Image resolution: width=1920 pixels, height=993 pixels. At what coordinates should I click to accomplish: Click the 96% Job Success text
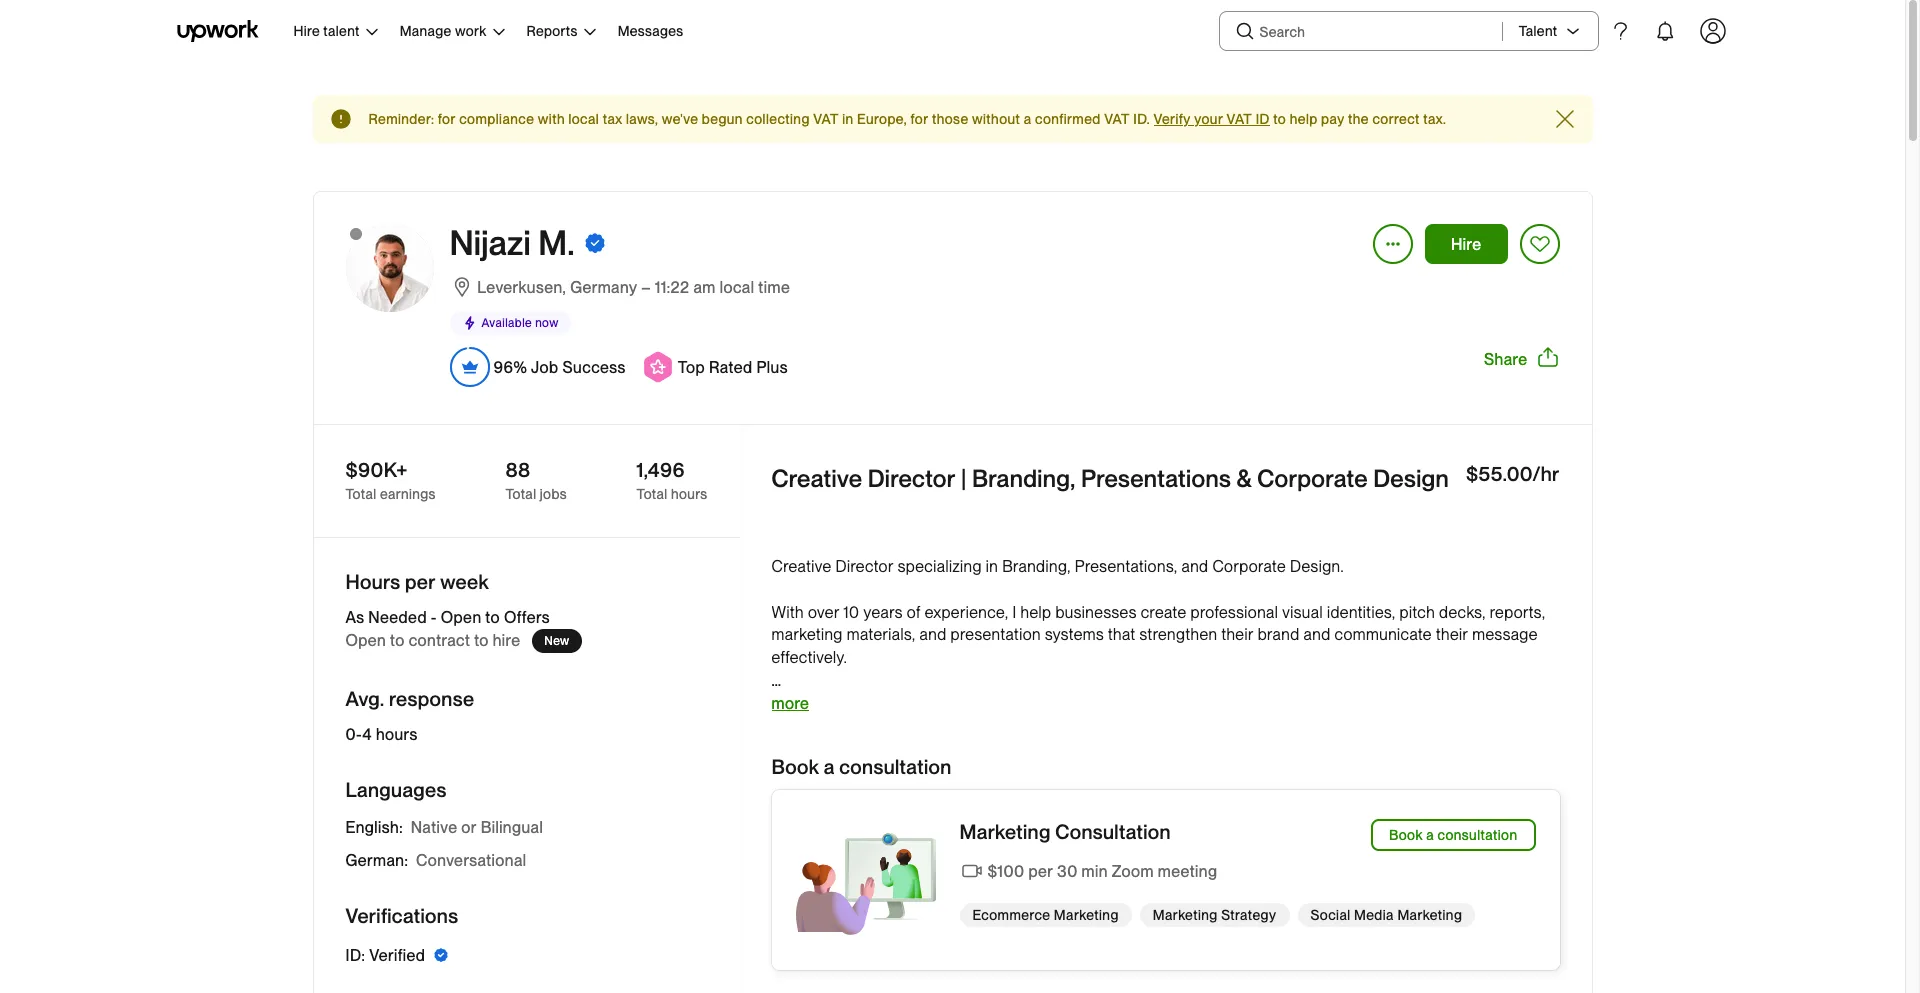[x=559, y=367]
